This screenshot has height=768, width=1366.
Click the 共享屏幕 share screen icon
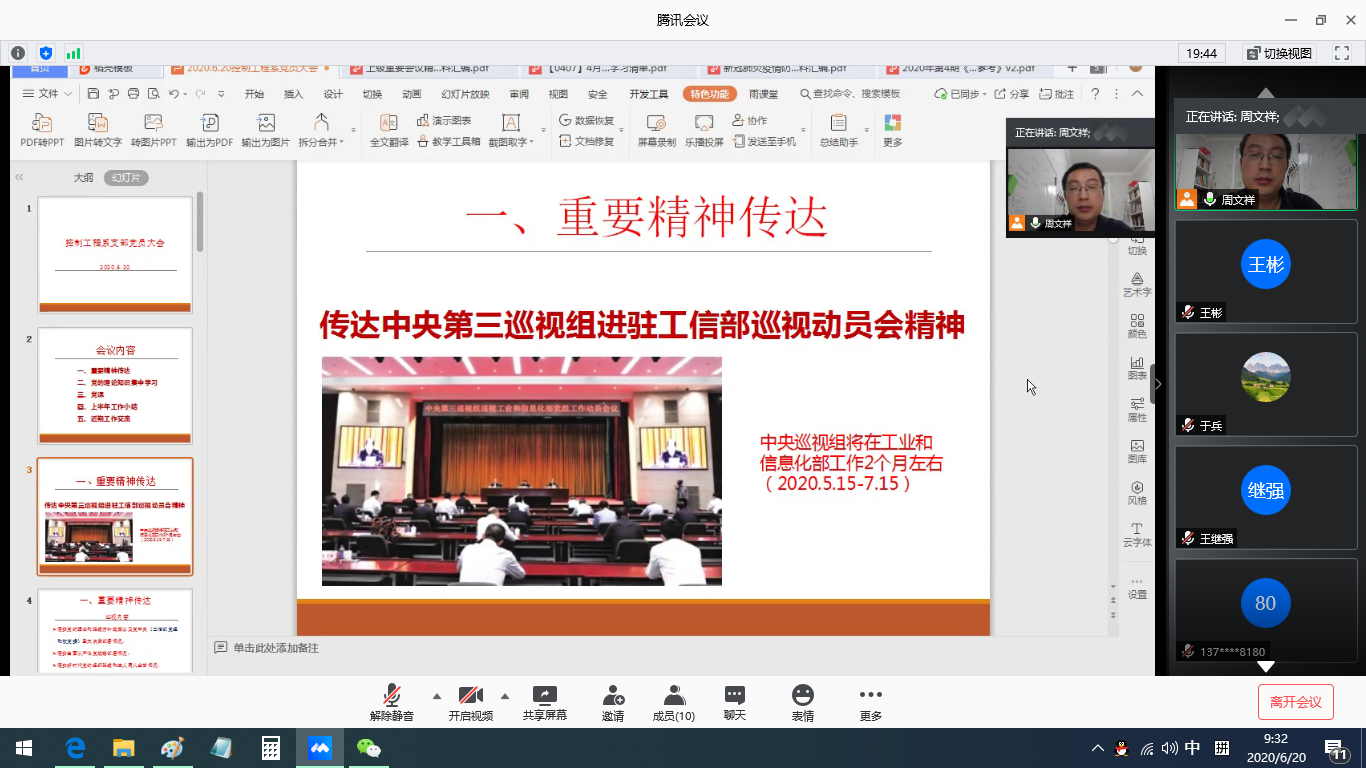[x=544, y=696]
